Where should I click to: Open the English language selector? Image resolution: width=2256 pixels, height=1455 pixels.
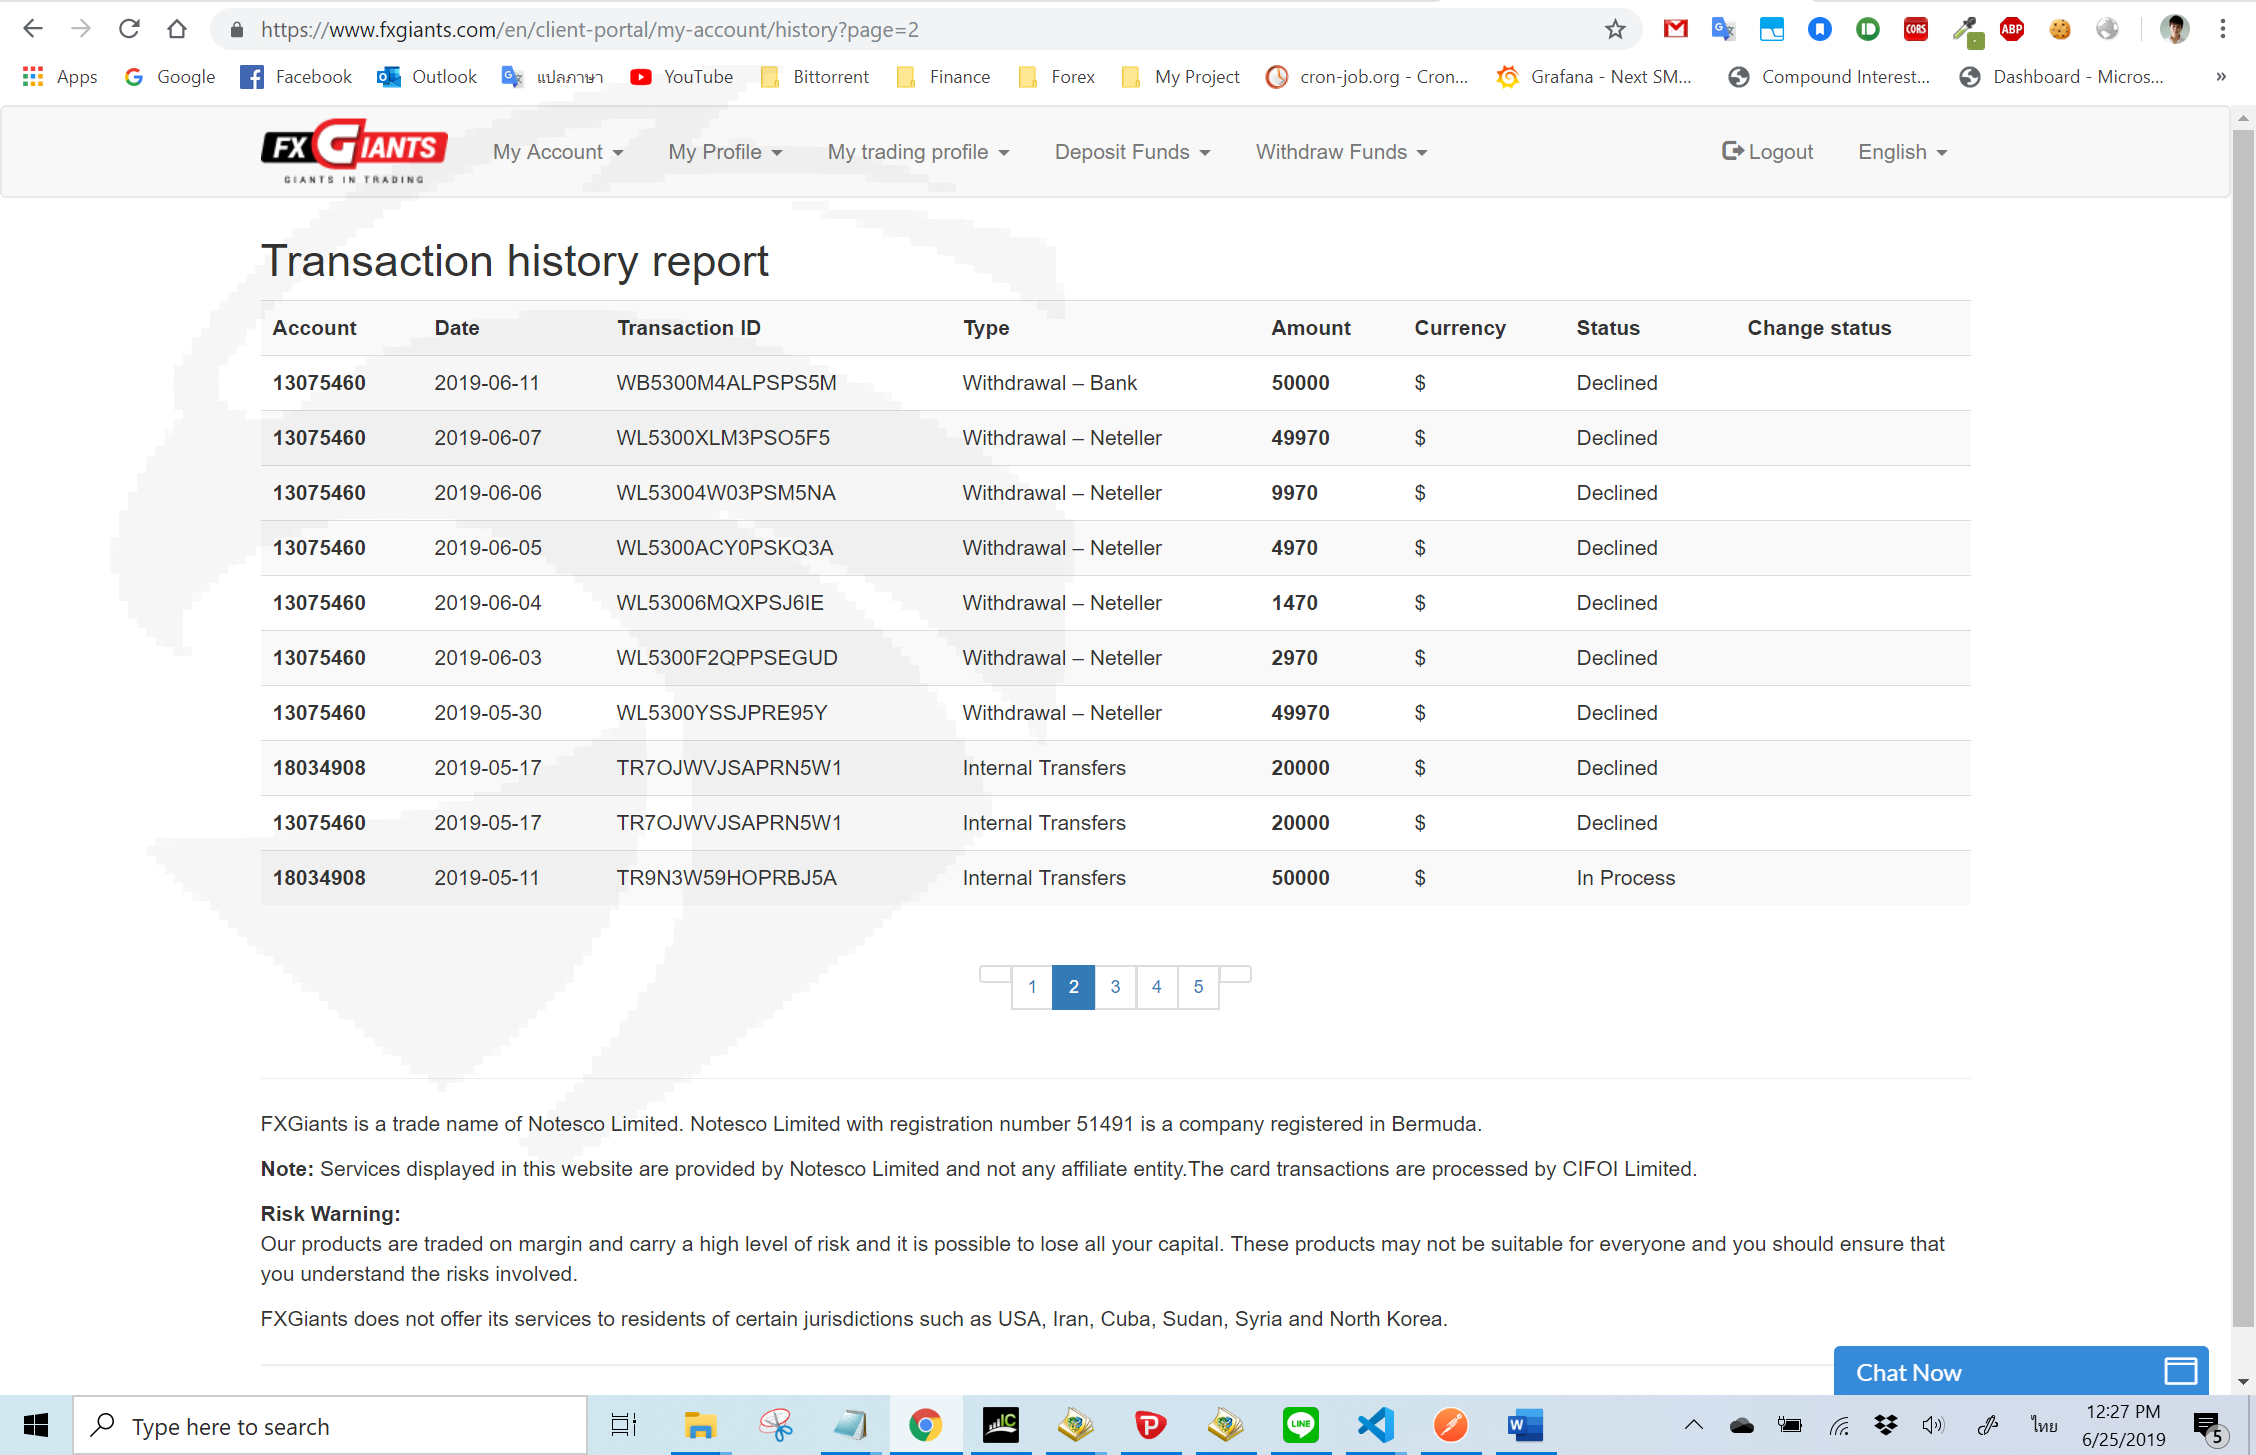point(1902,152)
